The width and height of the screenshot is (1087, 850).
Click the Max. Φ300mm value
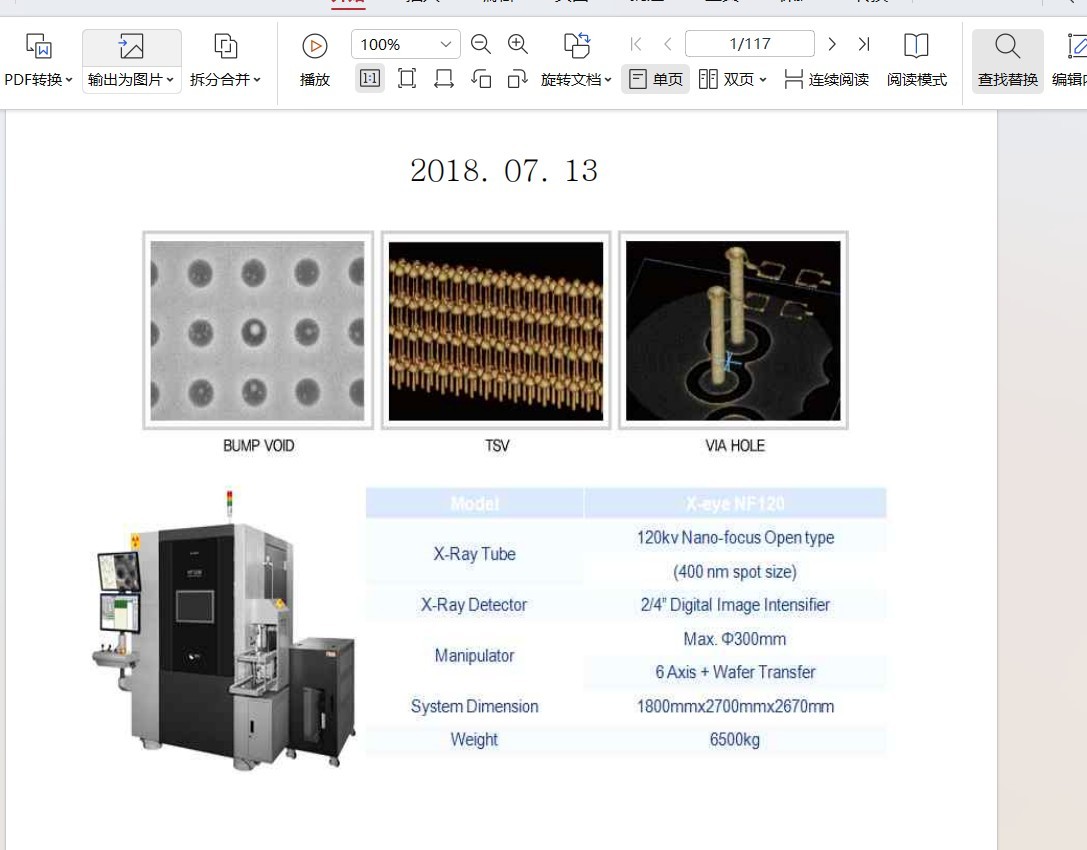tap(735, 639)
